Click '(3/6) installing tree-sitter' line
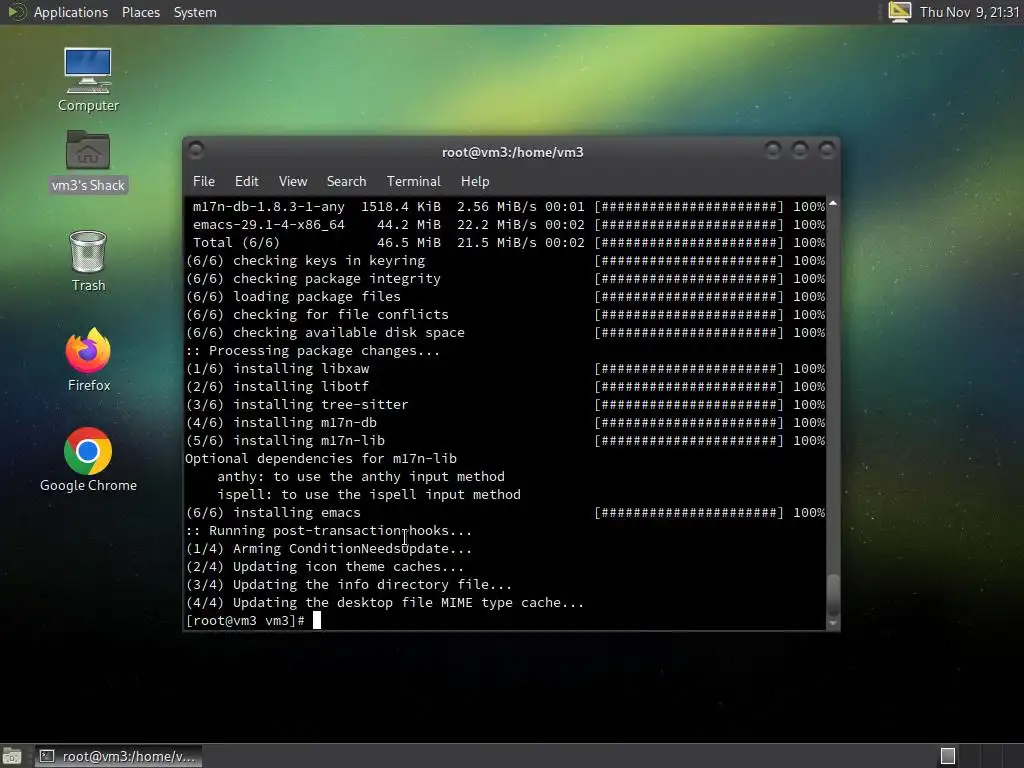The width and height of the screenshot is (1024, 768). 297,405
